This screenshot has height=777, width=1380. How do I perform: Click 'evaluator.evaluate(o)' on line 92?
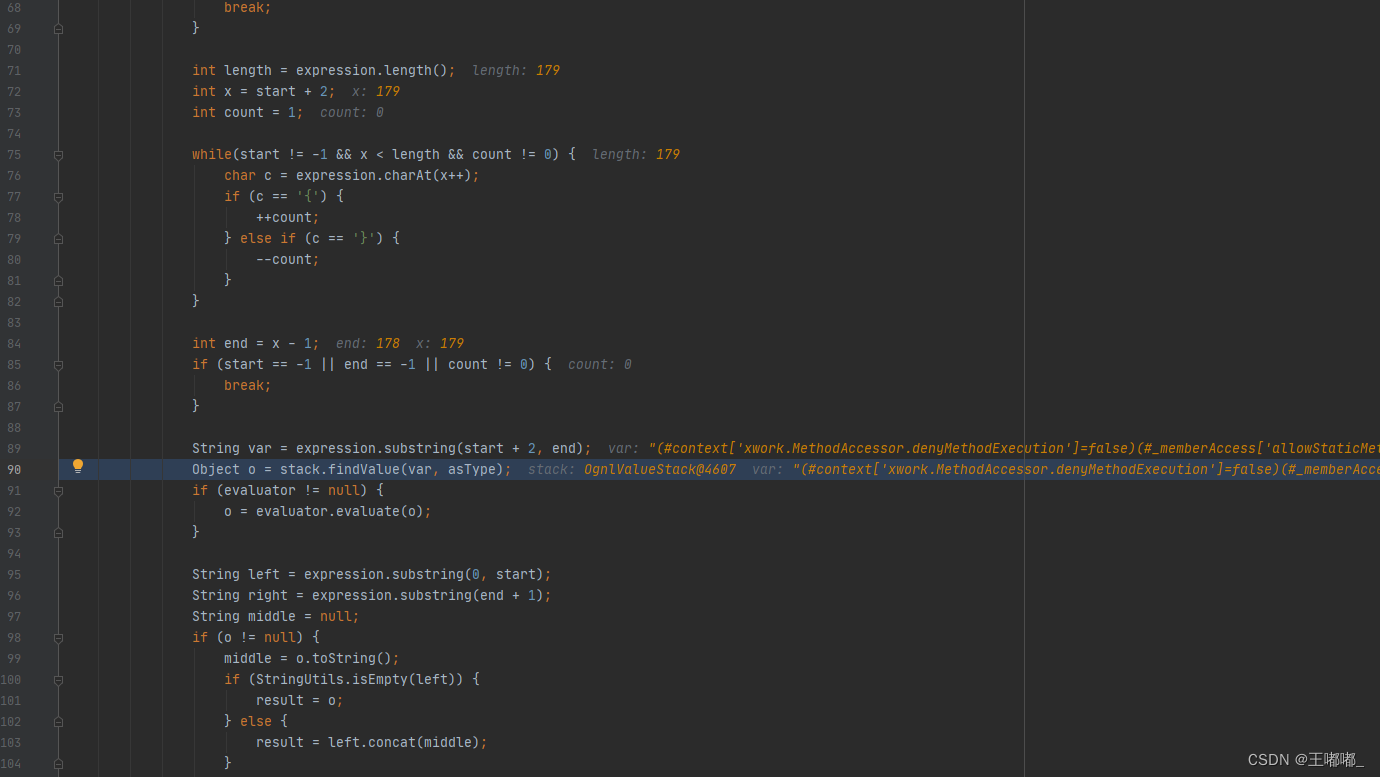pyautogui.click(x=340, y=512)
